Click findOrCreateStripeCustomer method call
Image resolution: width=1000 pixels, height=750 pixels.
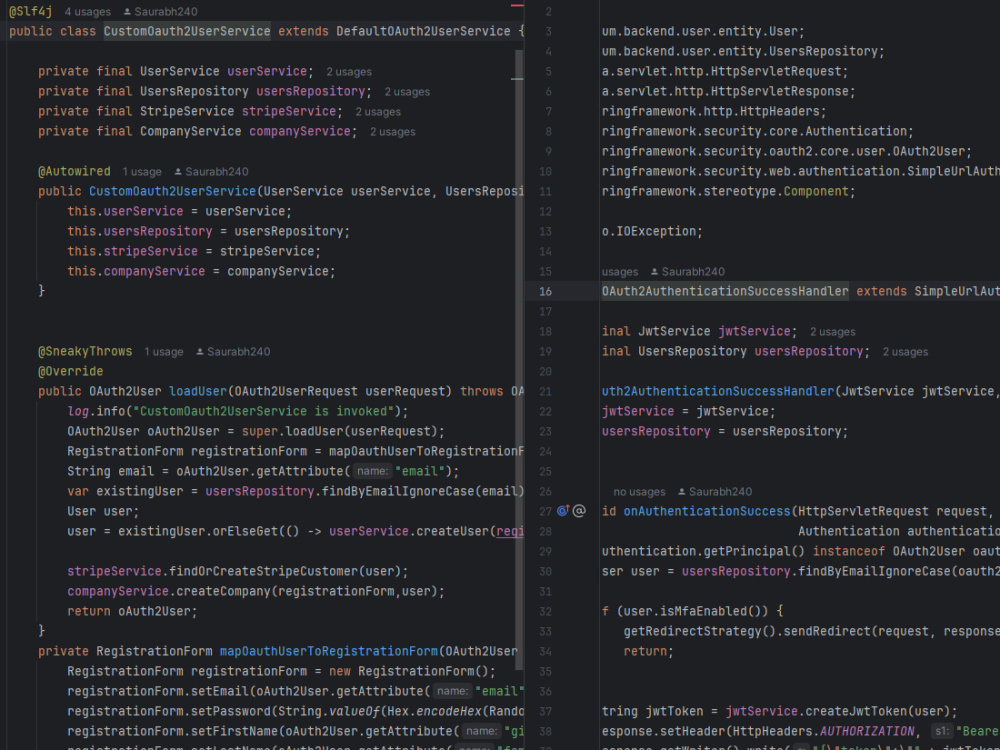(x=263, y=571)
